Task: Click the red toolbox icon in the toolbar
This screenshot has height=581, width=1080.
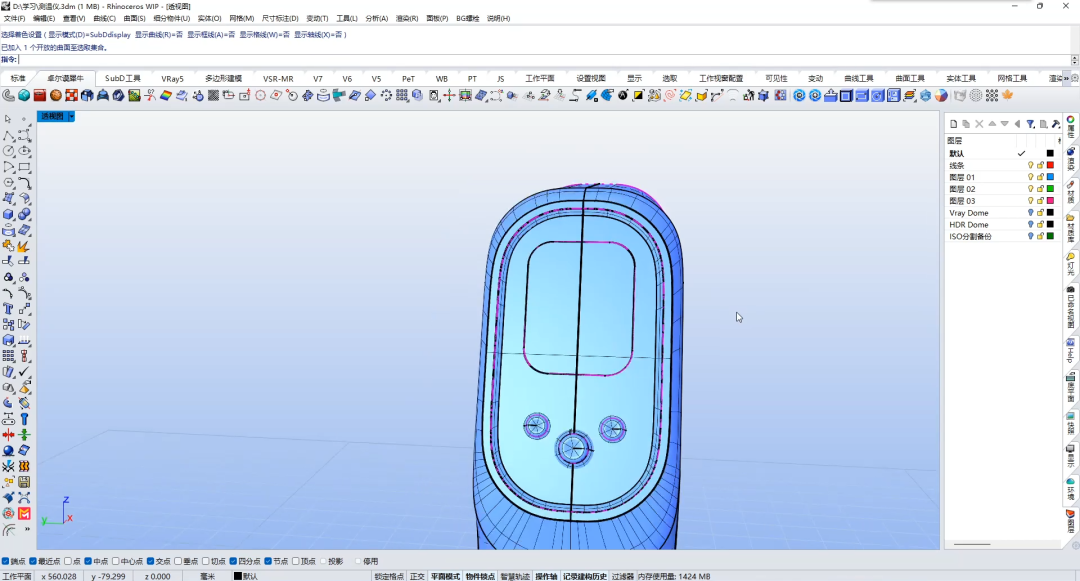Action: 40,96
